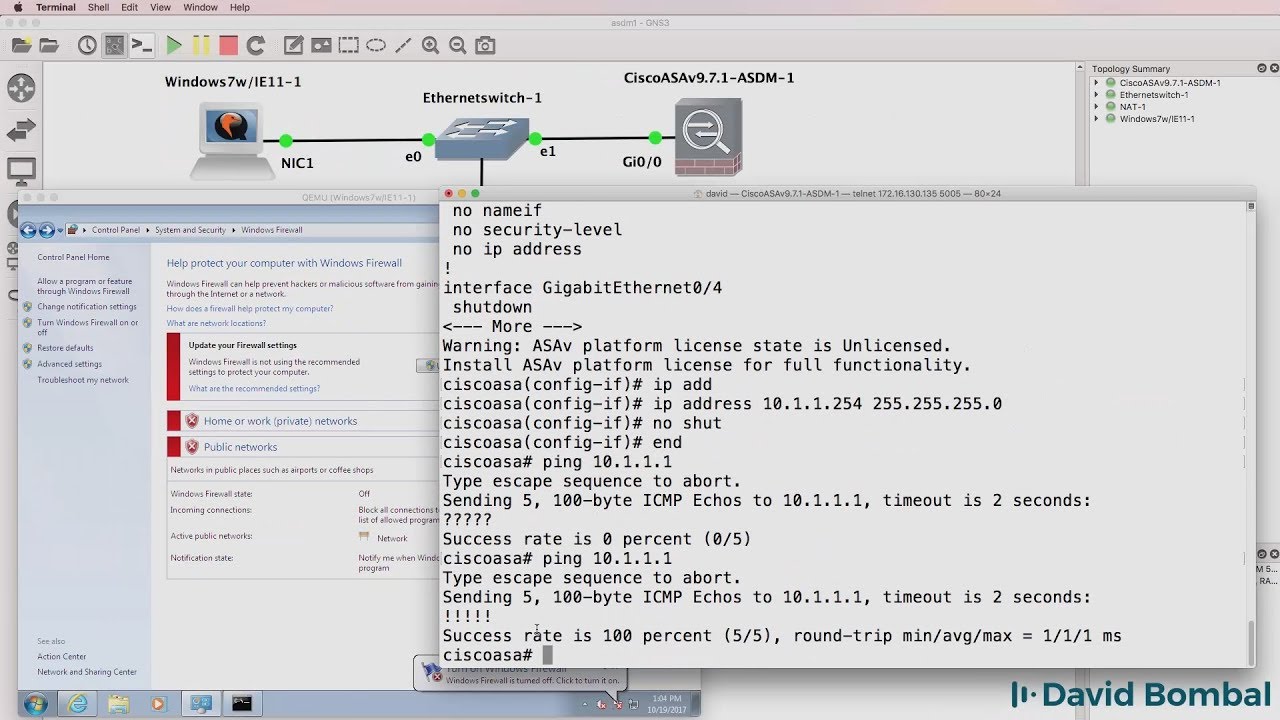Select the Ethernetswitch-1 node on canvas
Image resolution: width=1280 pixels, height=720 pixels.
point(484,139)
